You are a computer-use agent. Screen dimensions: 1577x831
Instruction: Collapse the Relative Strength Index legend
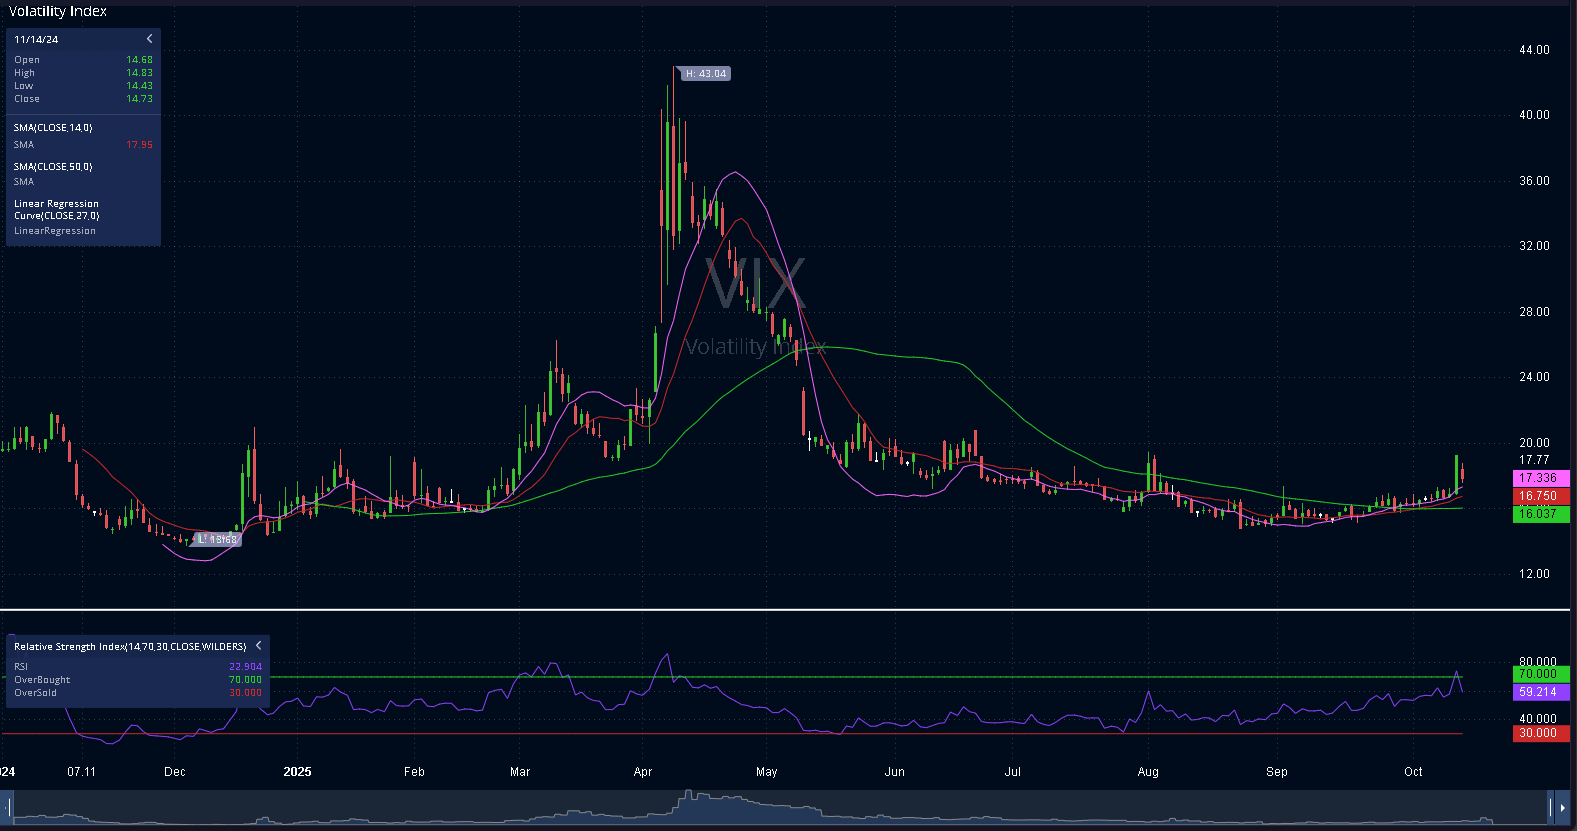(258, 646)
